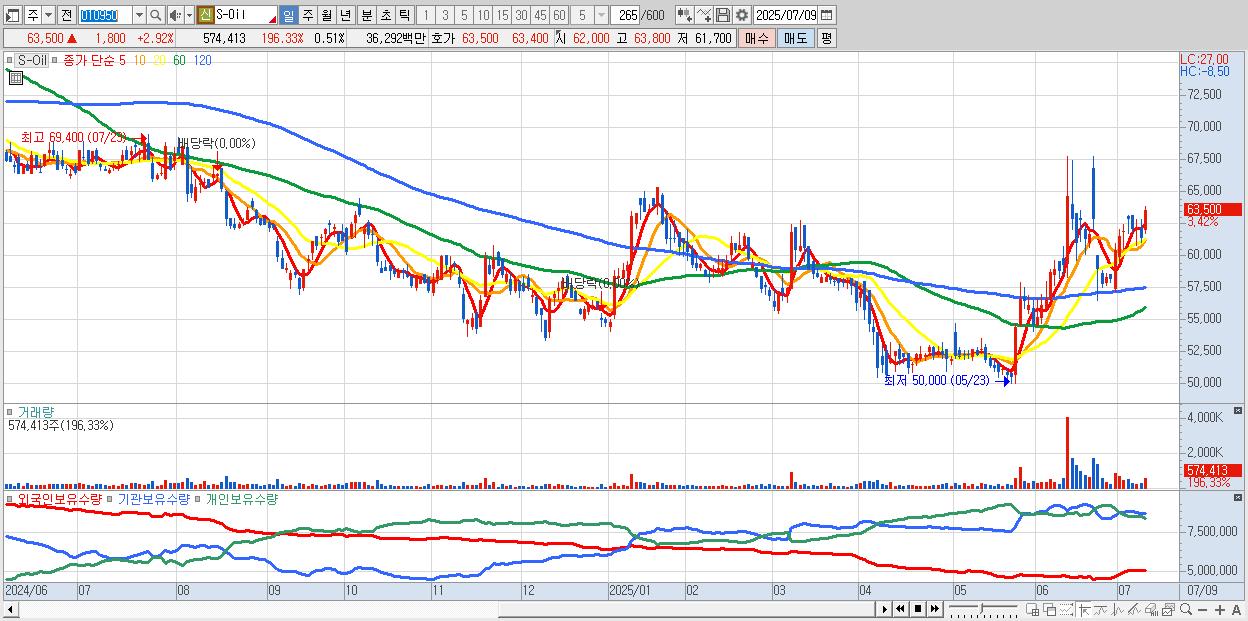1248x621 pixels.
Task: Select the 틱 (tick) period toggle
Action: (404, 15)
